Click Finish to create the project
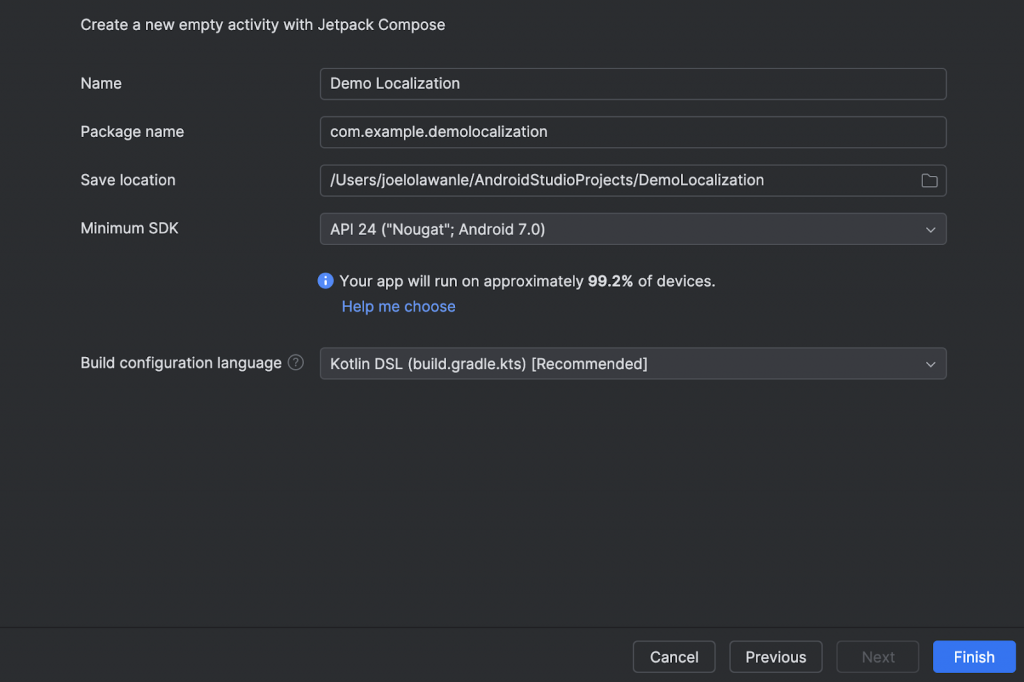 pyautogui.click(x=973, y=657)
